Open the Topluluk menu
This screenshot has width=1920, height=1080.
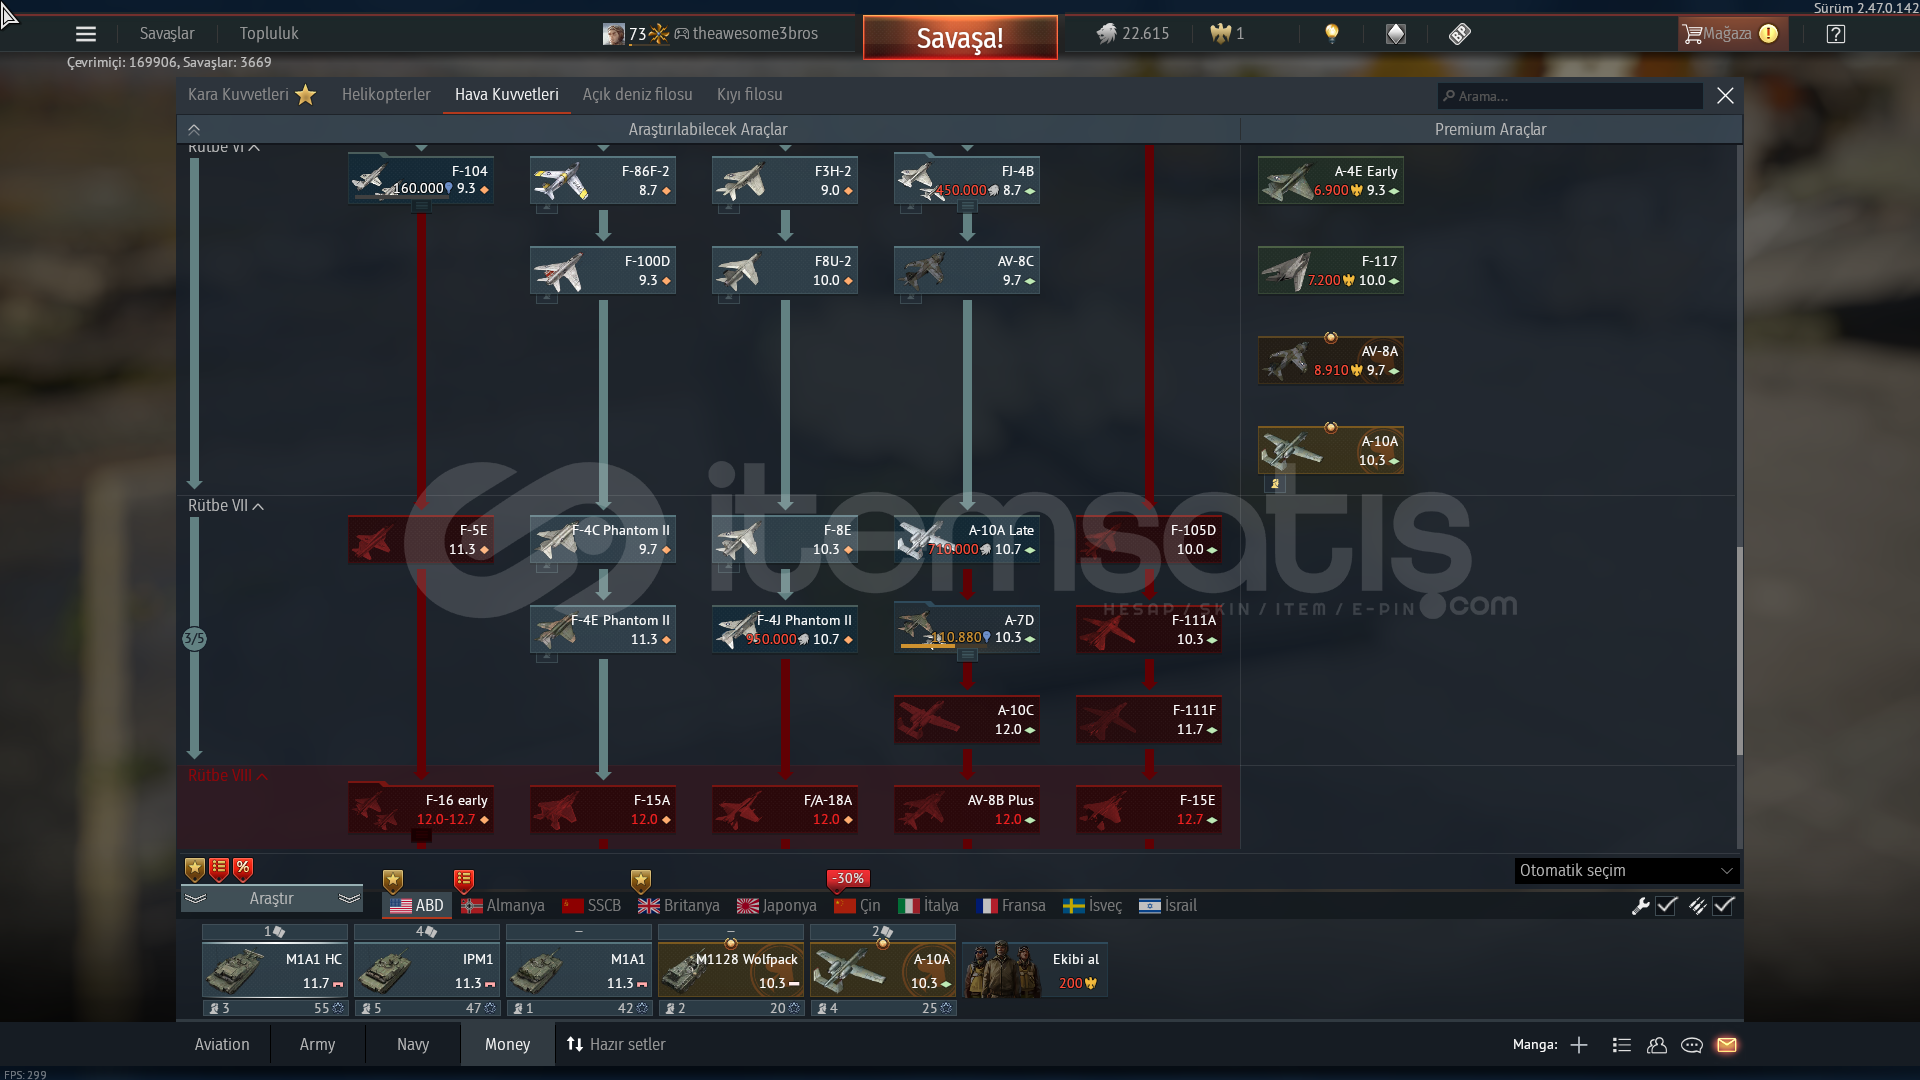point(269,34)
